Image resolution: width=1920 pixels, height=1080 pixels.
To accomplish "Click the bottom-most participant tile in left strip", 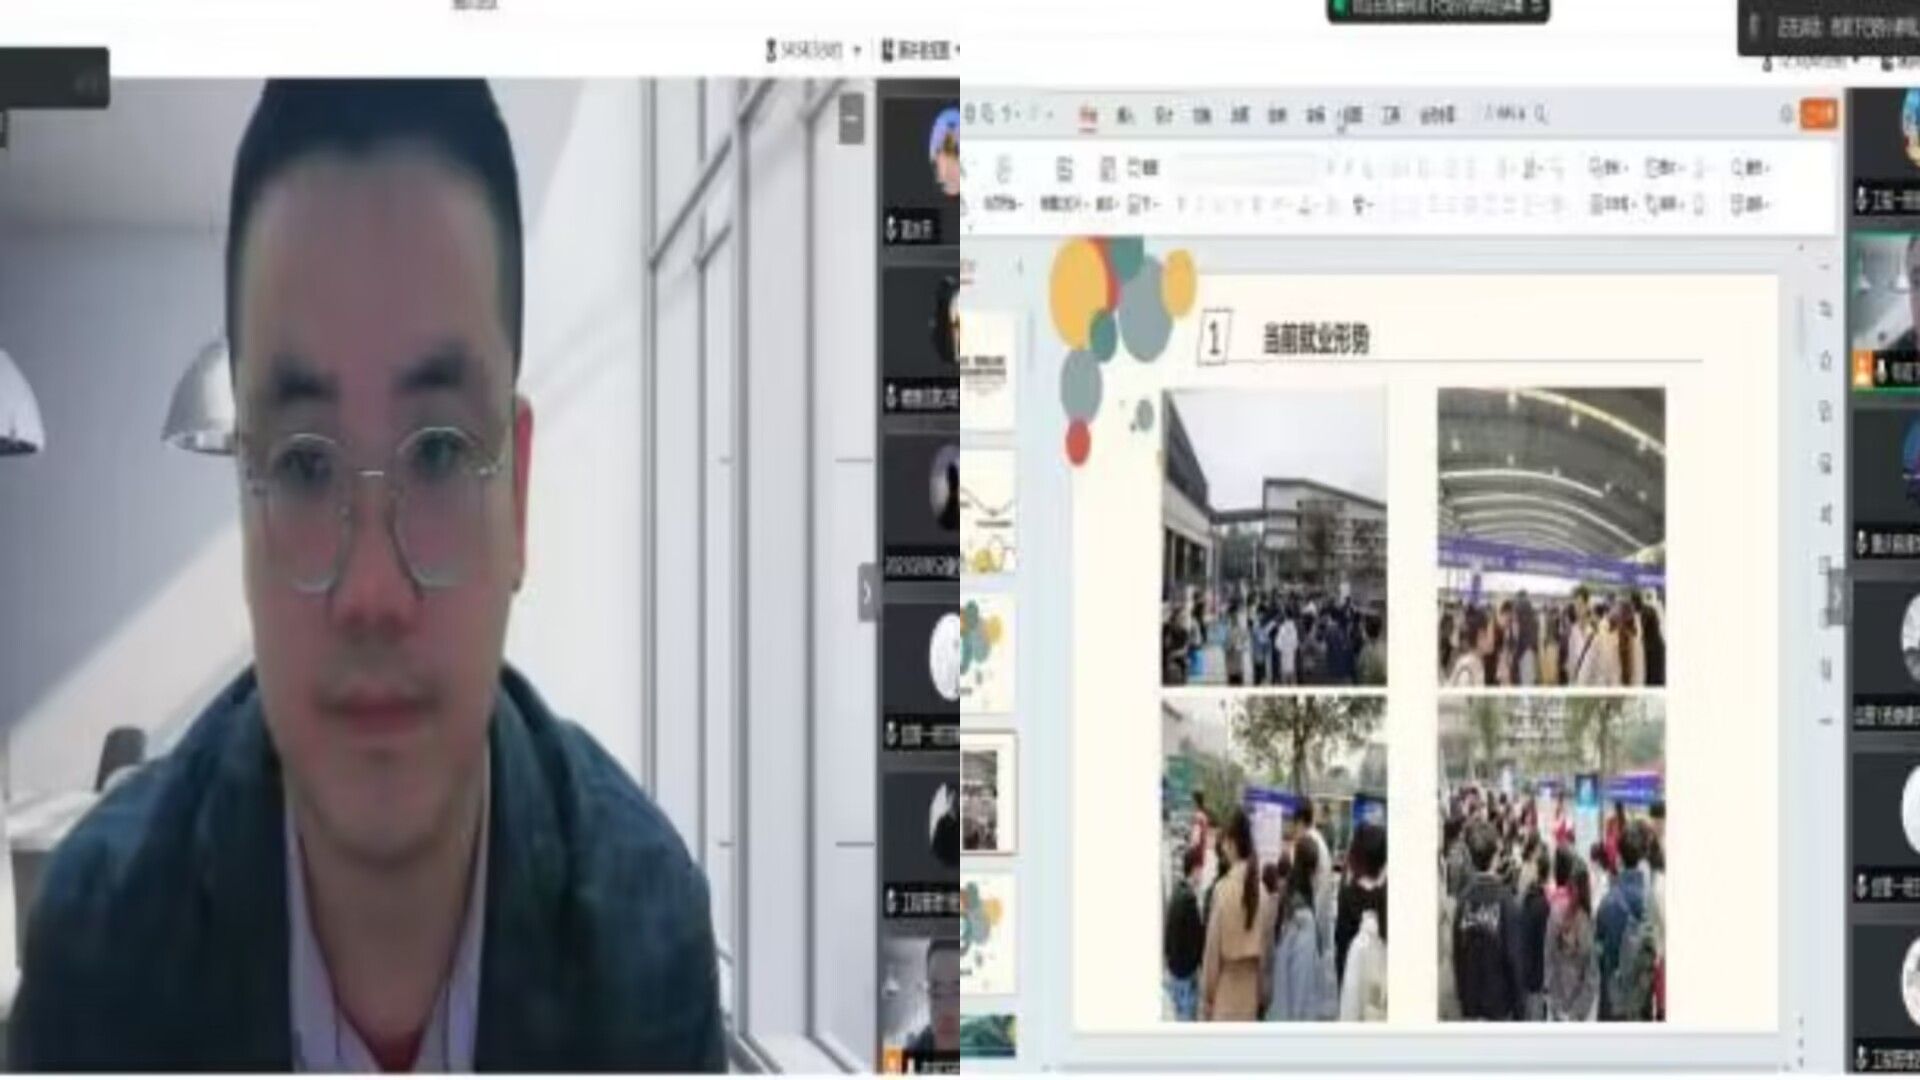I will click(920, 1005).
